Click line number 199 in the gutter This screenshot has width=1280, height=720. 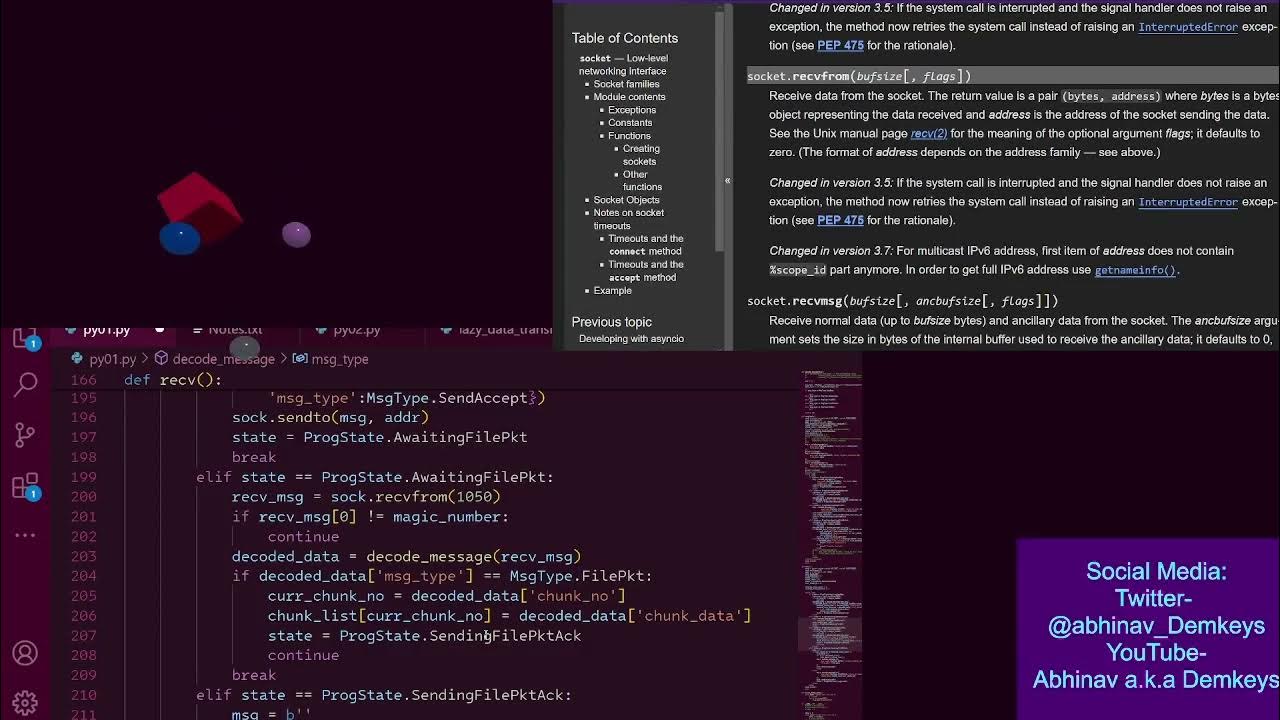[84, 477]
